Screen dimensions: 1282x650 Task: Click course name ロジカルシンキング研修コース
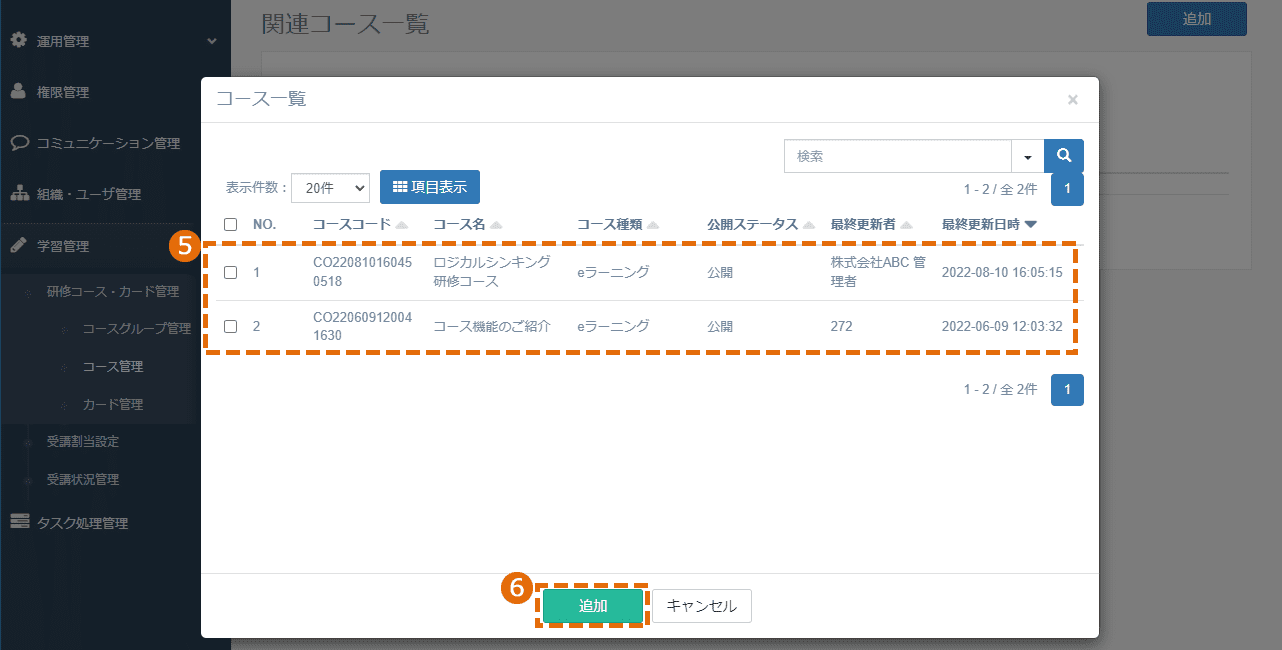click(492, 272)
